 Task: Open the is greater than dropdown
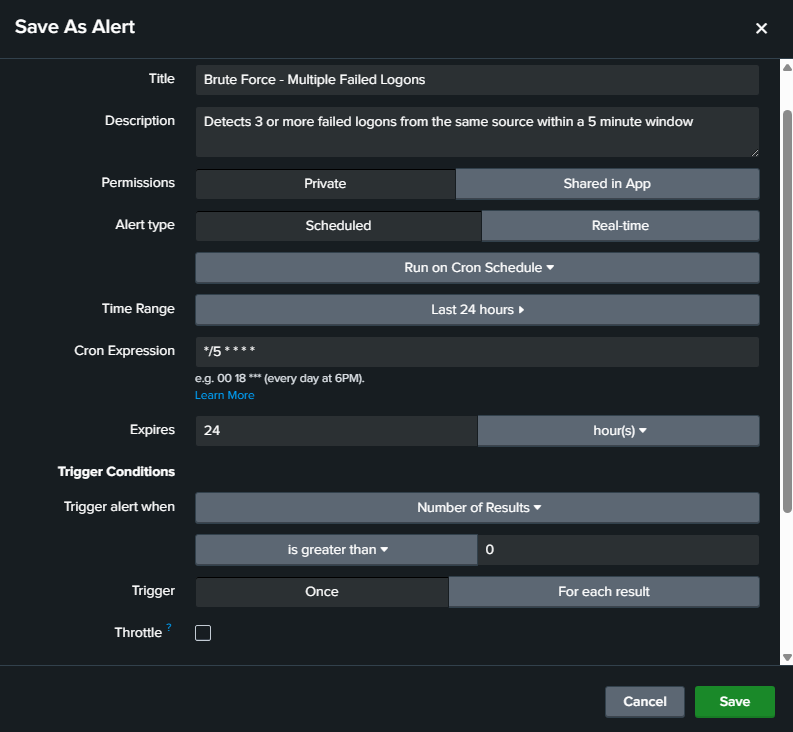pyautogui.click(x=336, y=549)
